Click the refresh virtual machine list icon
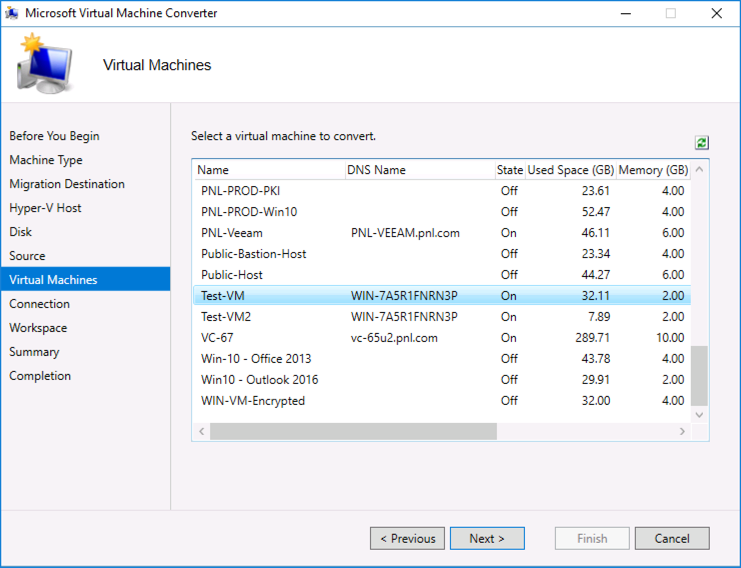 click(x=701, y=142)
